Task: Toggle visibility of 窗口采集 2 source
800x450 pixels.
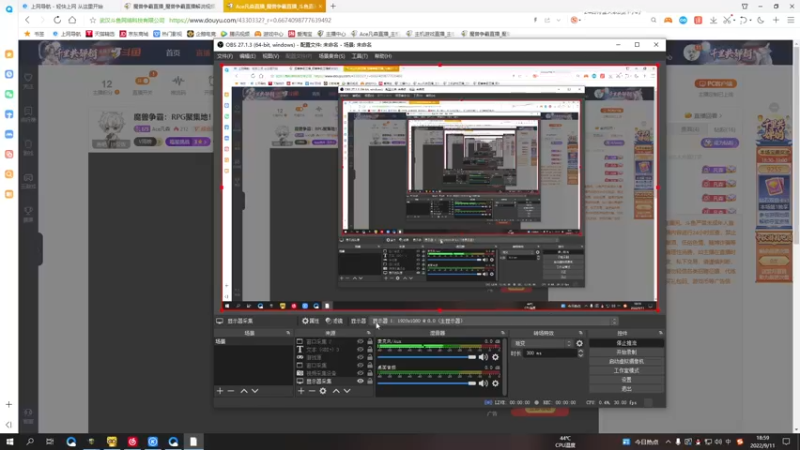Action: 360,342
